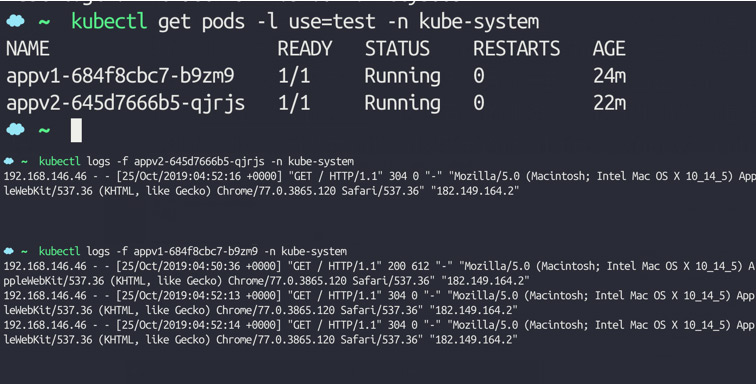The width and height of the screenshot is (756, 384).
Task: Click the RESTARTS column header
Action: [516, 49]
